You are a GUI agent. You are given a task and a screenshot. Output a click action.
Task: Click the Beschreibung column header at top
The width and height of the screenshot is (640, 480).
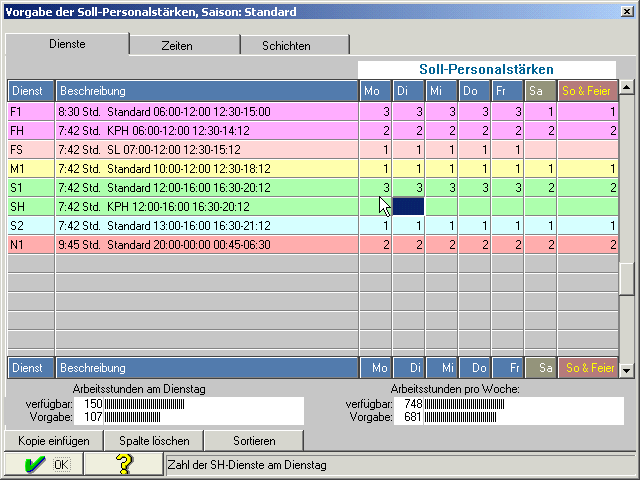click(207, 91)
